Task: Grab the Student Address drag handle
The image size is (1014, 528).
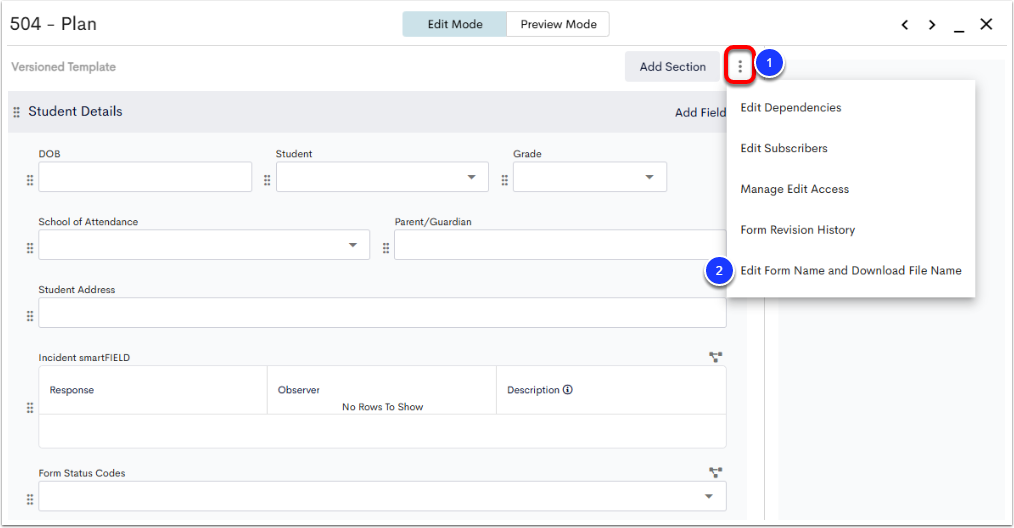Action: tap(30, 316)
